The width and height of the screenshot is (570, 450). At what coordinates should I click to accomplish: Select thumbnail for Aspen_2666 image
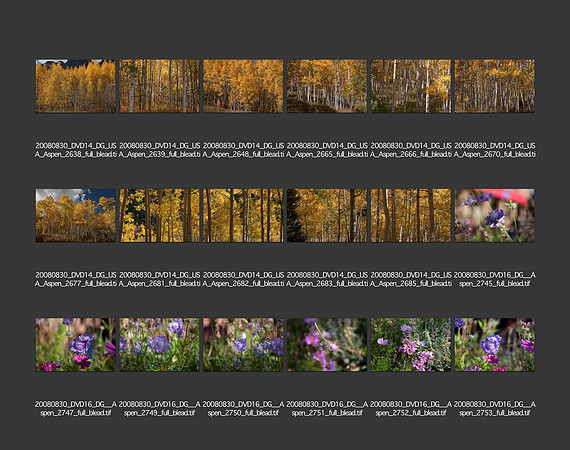(x=411, y=86)
